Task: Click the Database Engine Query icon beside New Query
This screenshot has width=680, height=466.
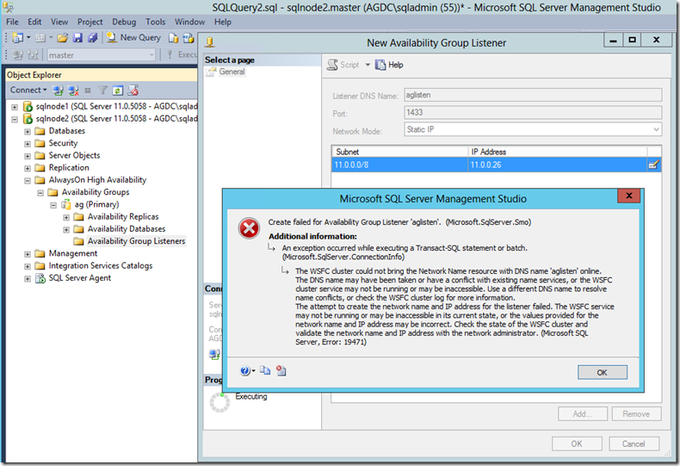Action: [173, 38]
